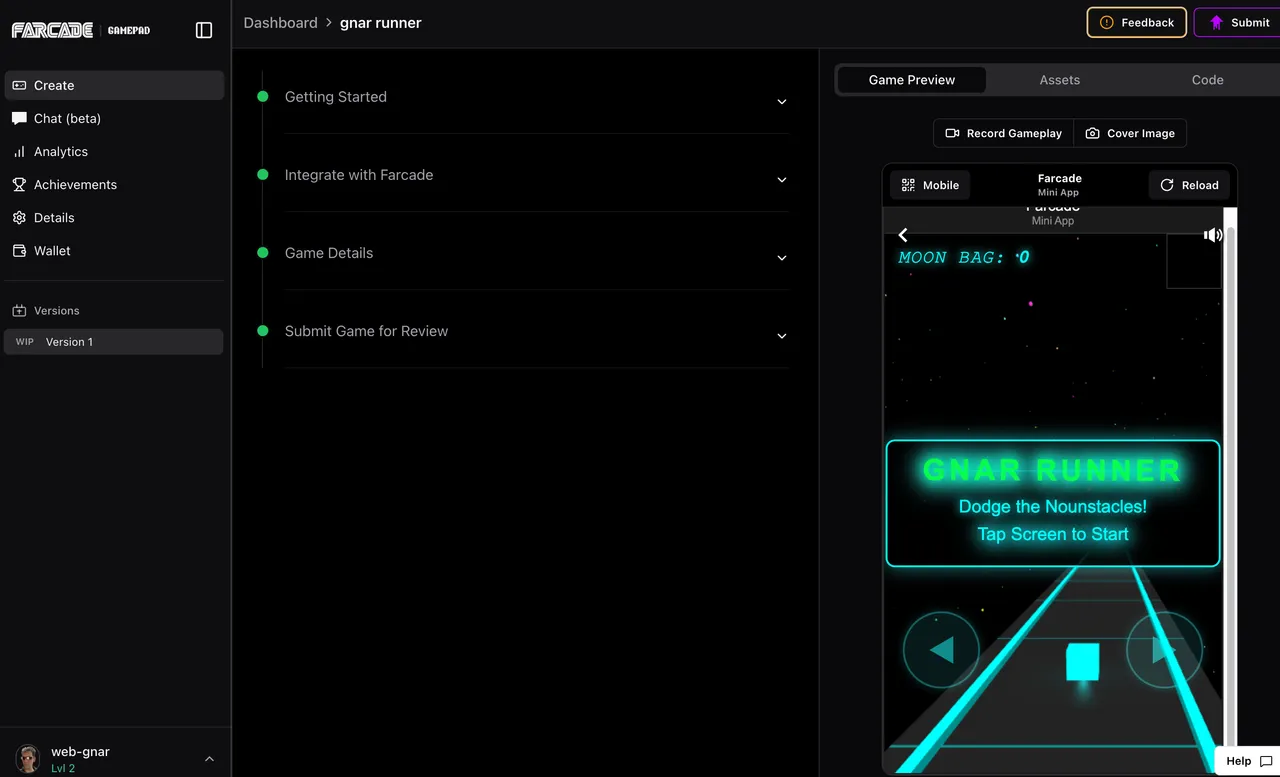The height and width of the screenshot is (777, 1280).
Task: Tap the right arrow game control
Action: [x=1164, y=650]
